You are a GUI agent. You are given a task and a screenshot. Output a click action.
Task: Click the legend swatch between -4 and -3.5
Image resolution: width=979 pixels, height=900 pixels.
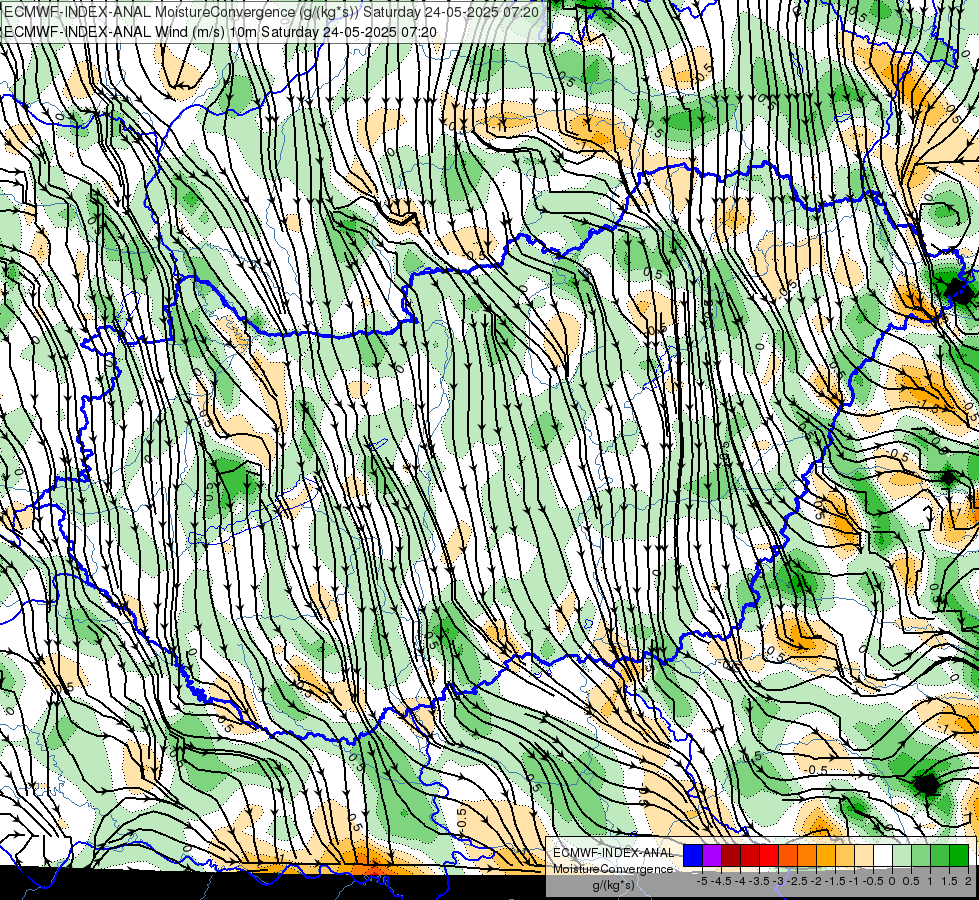pos(750,855)
